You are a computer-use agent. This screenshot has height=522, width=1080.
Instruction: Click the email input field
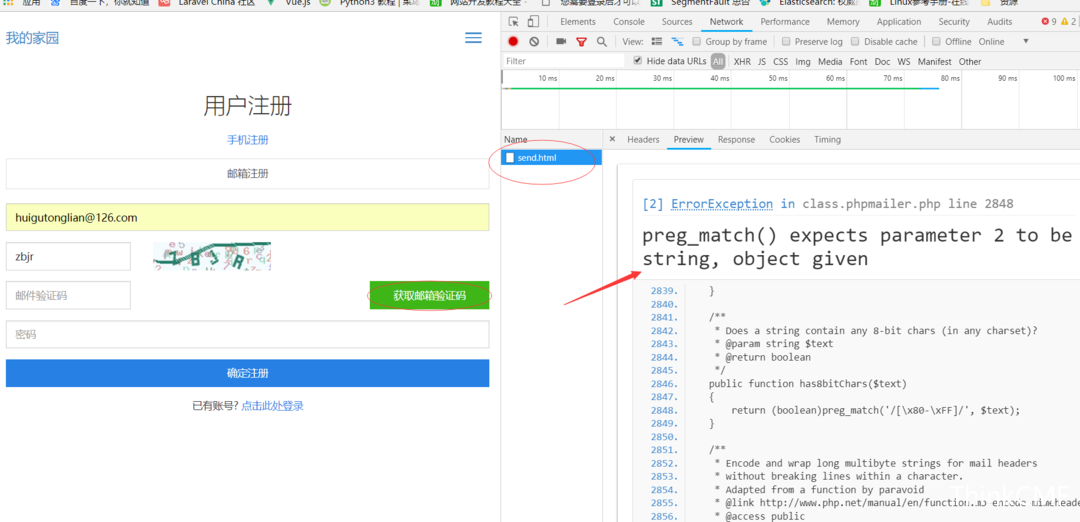pyautogui.click(x=247, y=217)
